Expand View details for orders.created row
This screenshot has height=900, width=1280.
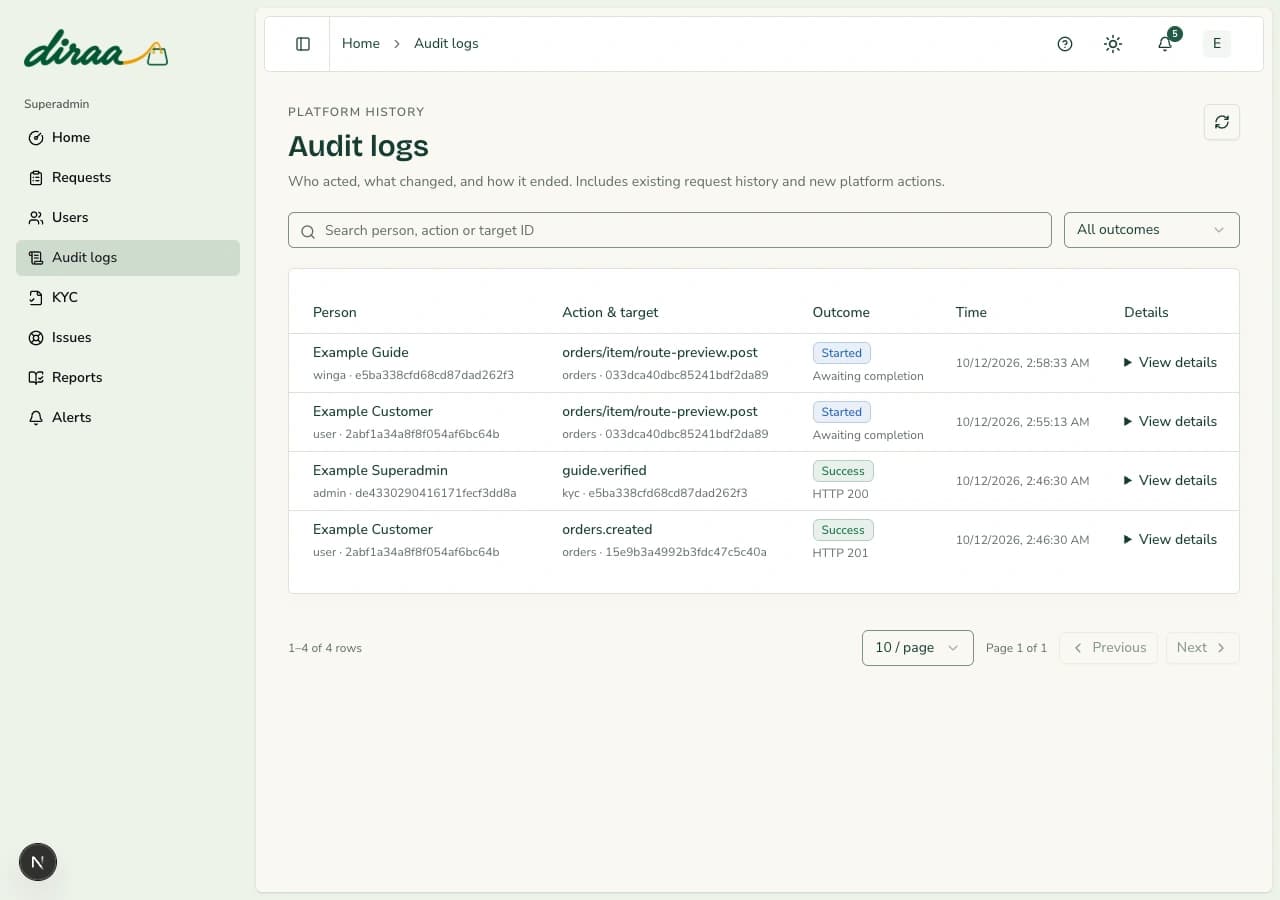pyautogui.click(x=1170, y=540)
